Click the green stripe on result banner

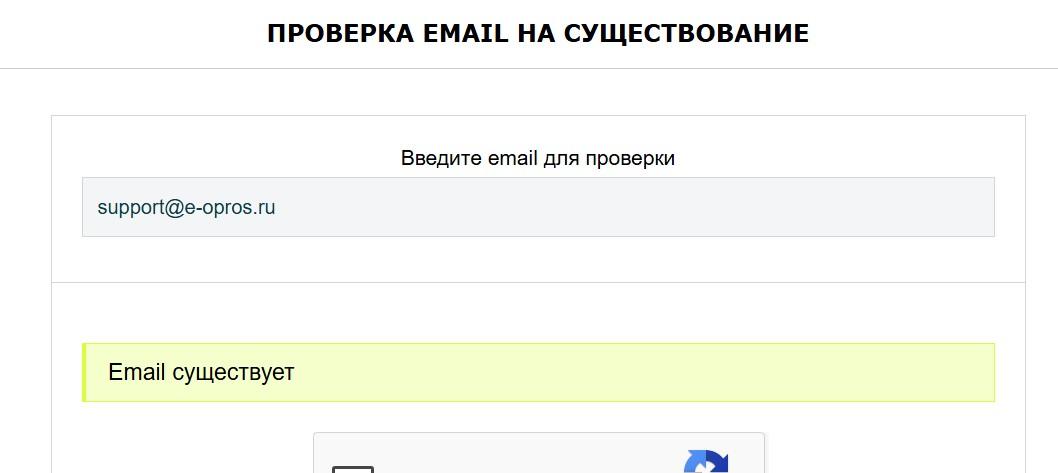[85, 372]
